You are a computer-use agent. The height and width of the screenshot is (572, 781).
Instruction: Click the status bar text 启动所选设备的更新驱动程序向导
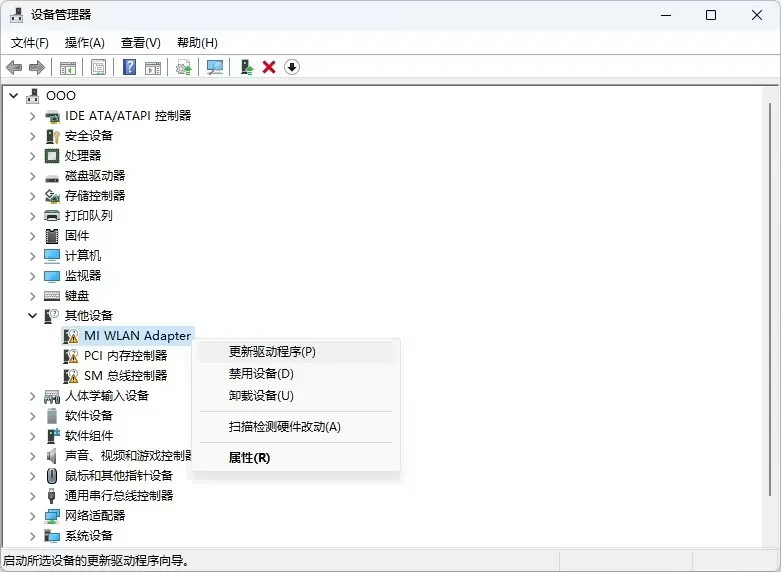[x=97, y=561]
